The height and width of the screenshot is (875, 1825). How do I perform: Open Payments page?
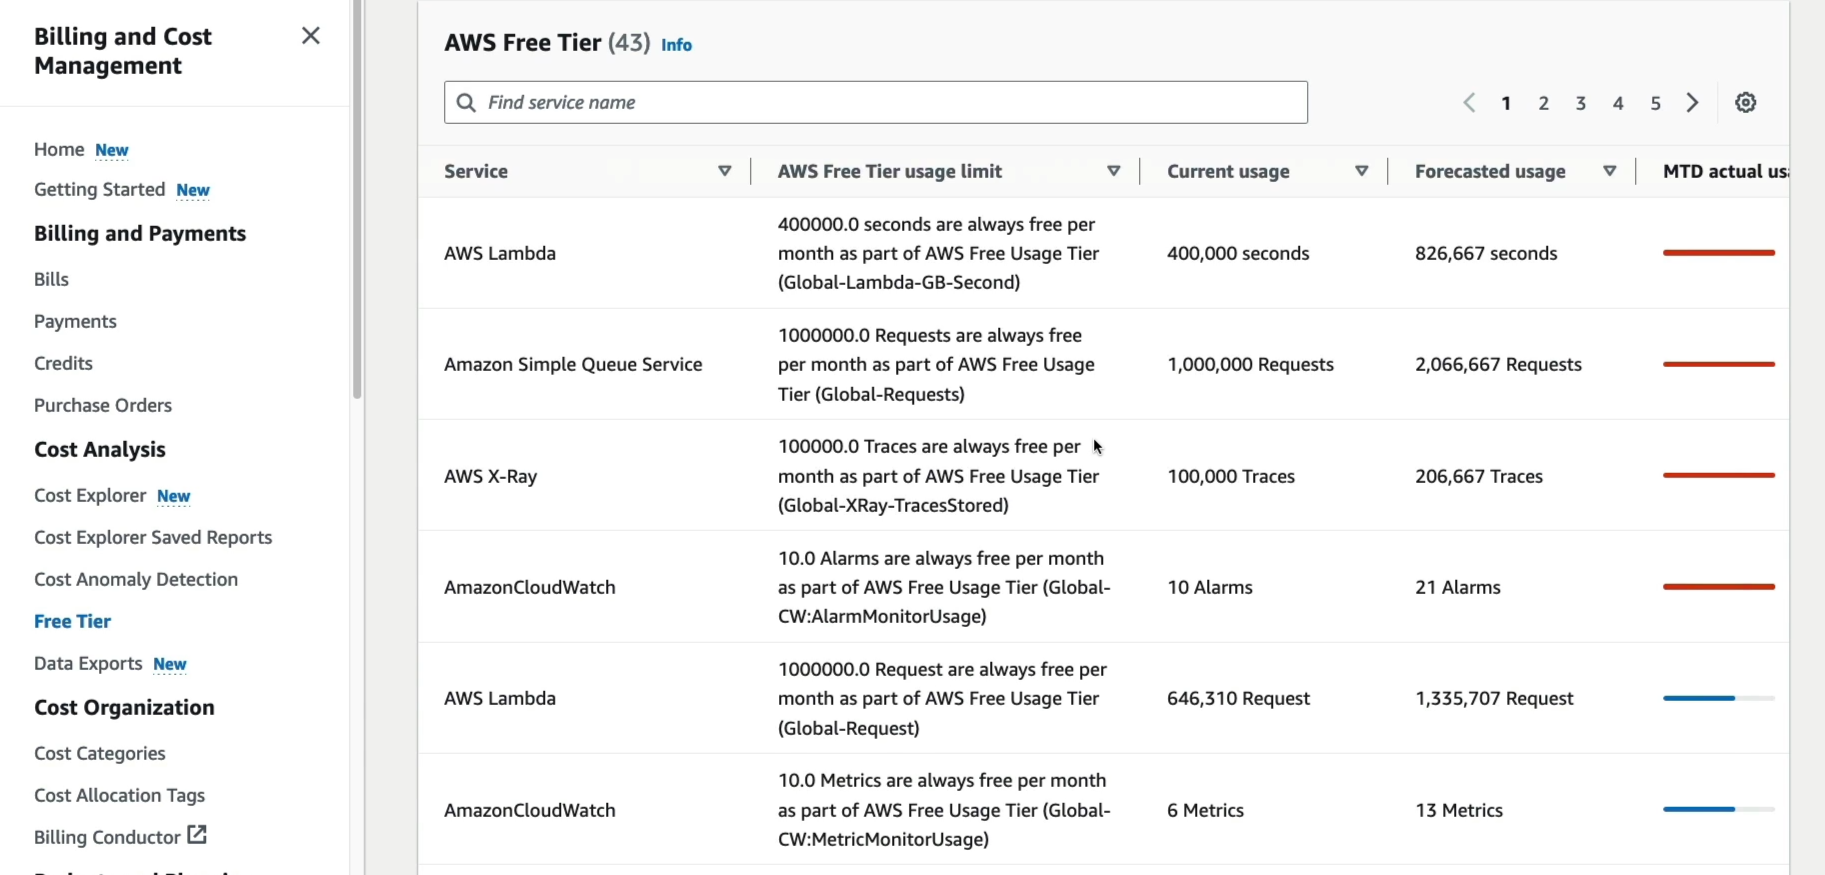click(75, 321)
